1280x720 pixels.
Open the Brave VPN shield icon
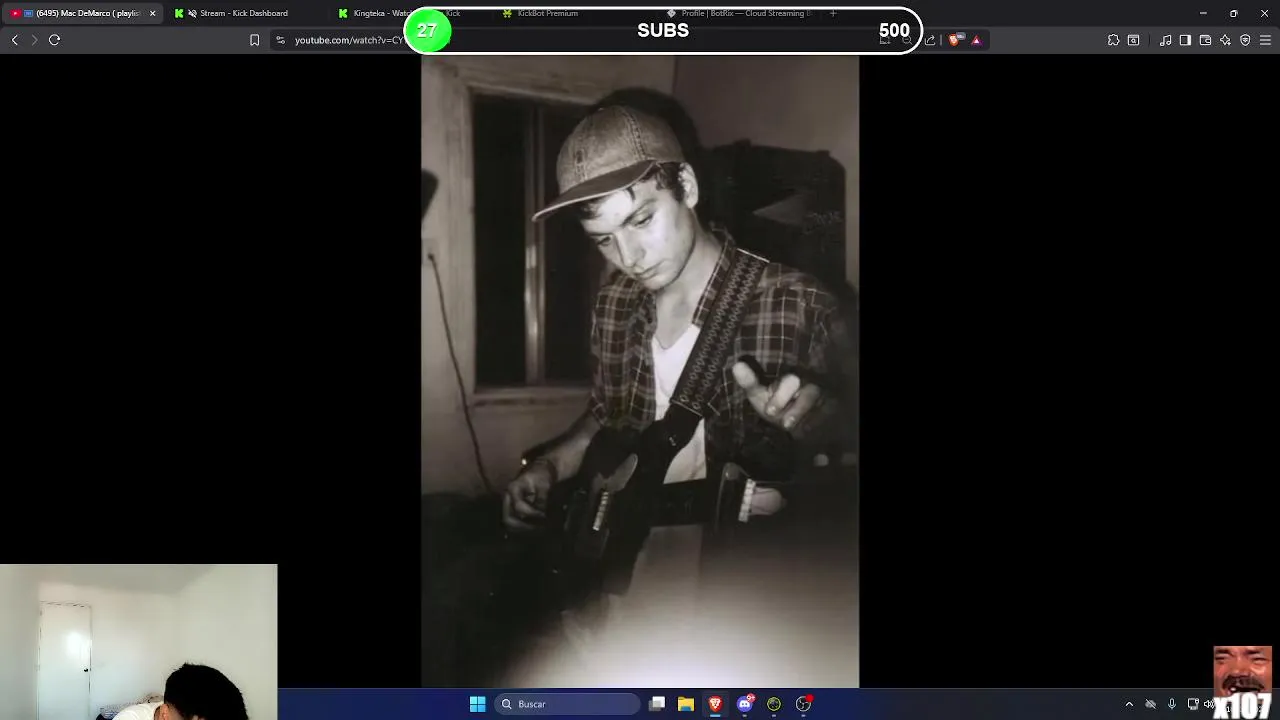[x=1245, y=40]
